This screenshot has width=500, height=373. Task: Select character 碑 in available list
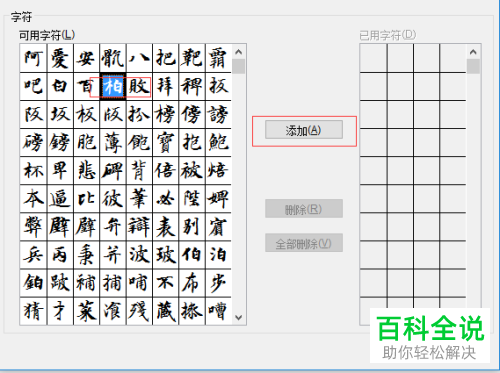point(113,171)
